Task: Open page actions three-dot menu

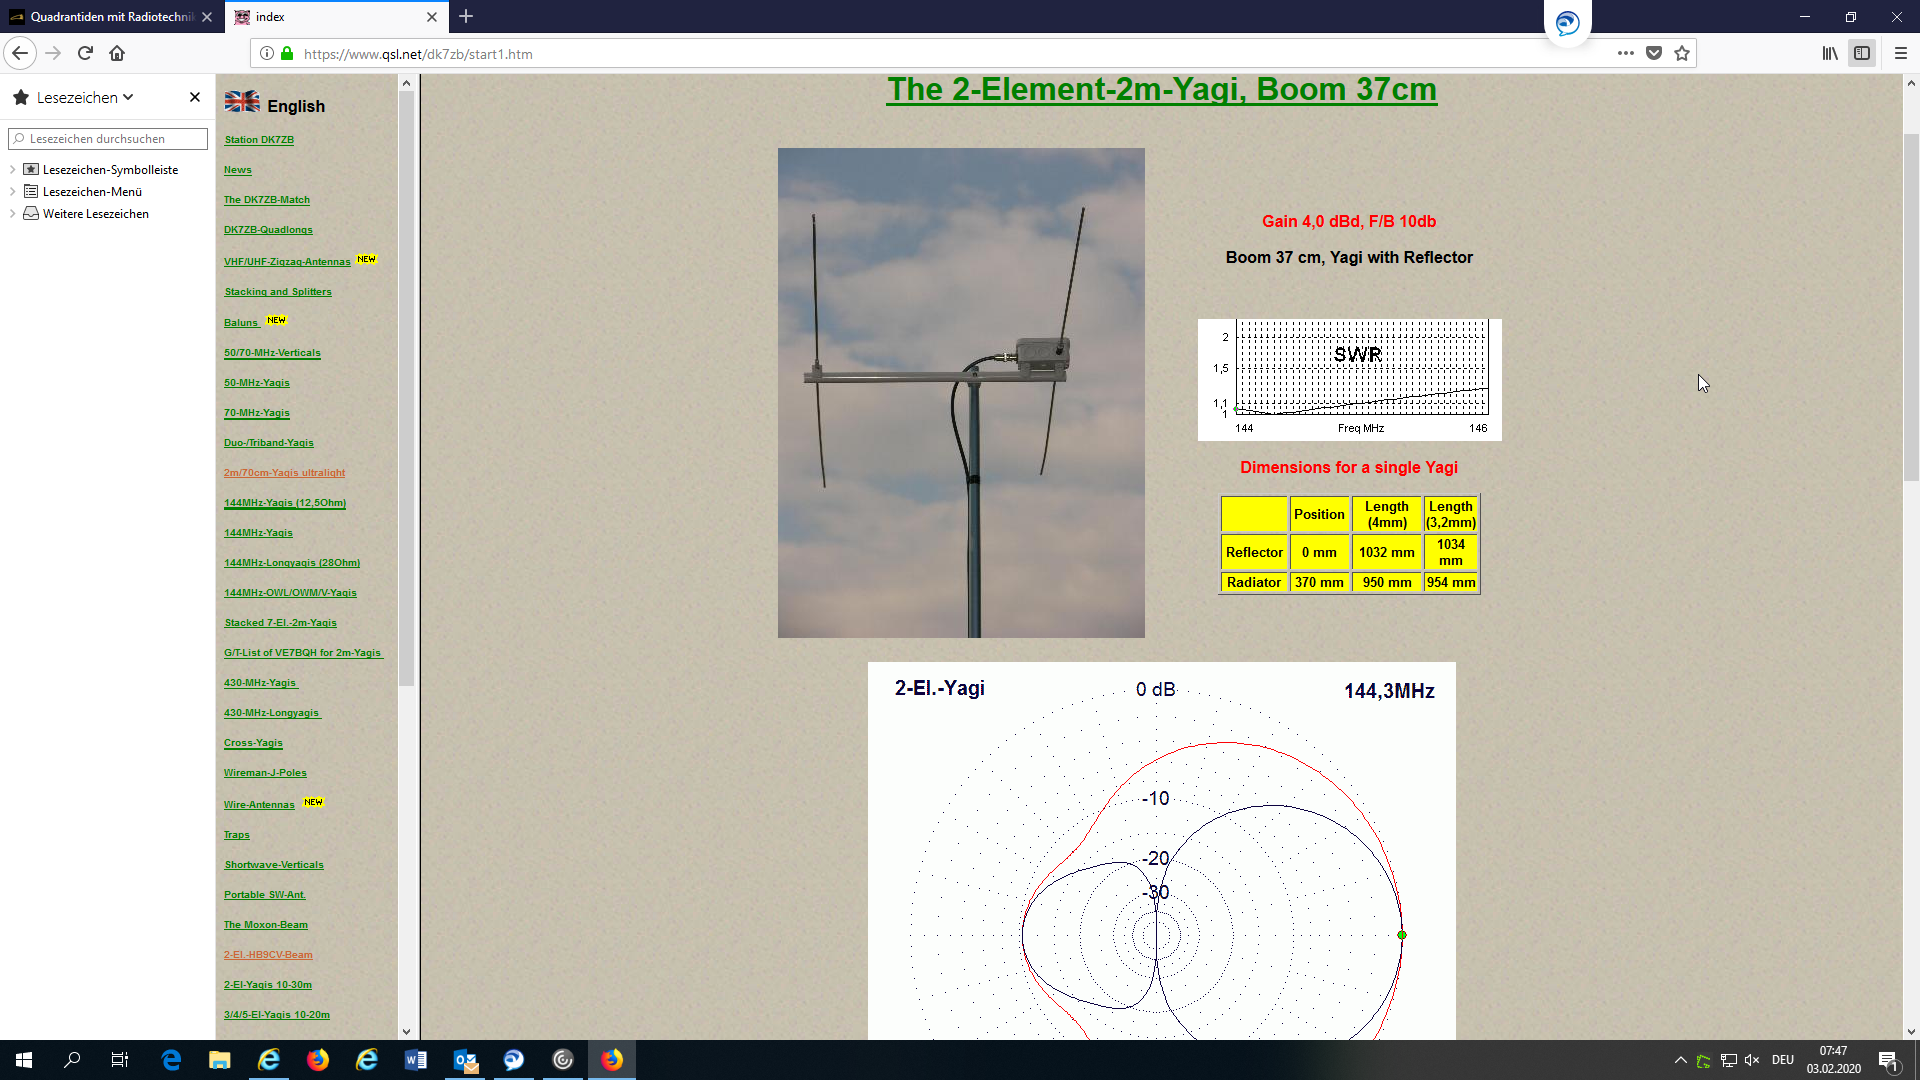Action: [x=1626, y=54]
